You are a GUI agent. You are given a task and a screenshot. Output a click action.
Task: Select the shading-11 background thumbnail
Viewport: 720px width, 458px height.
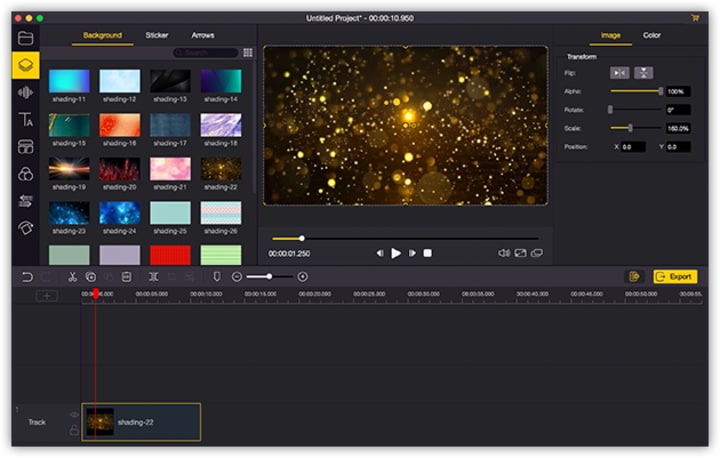[x=69, y=81]
